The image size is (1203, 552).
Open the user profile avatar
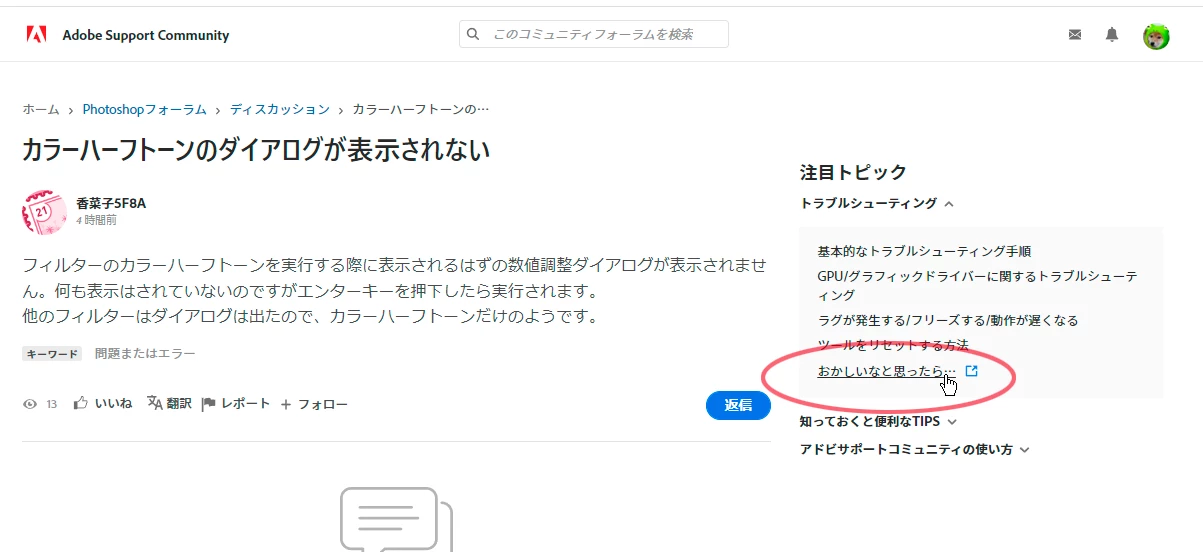click(x=1156, y=36)
